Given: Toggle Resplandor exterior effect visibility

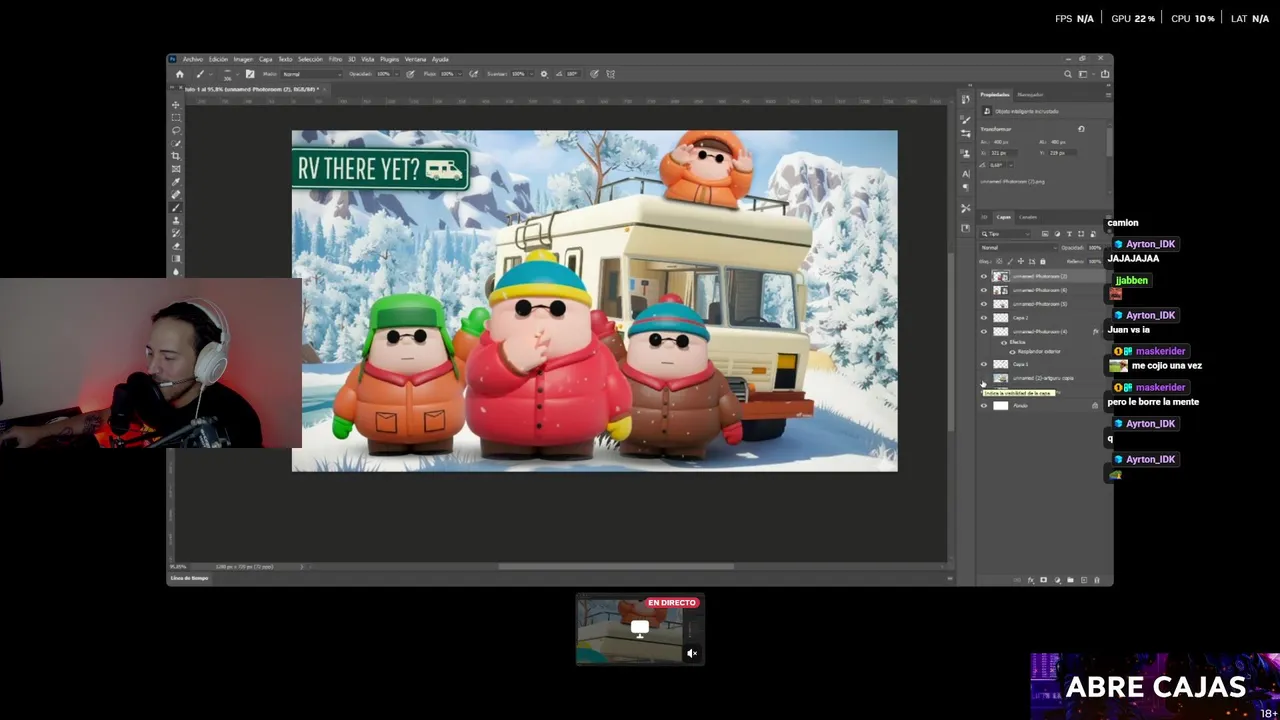Looking at the screenshot, I should click(1012, 352).
